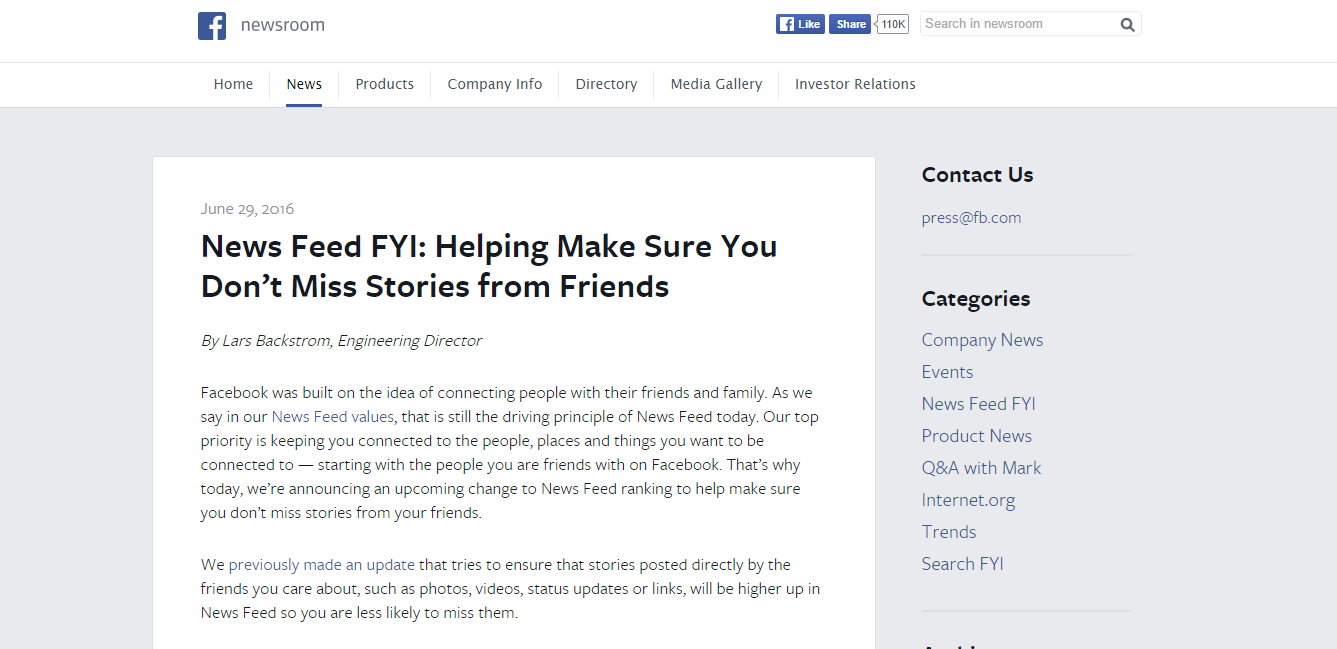
Task: Visit Investor Relations from the nav bar
Action: coord(855,84)
